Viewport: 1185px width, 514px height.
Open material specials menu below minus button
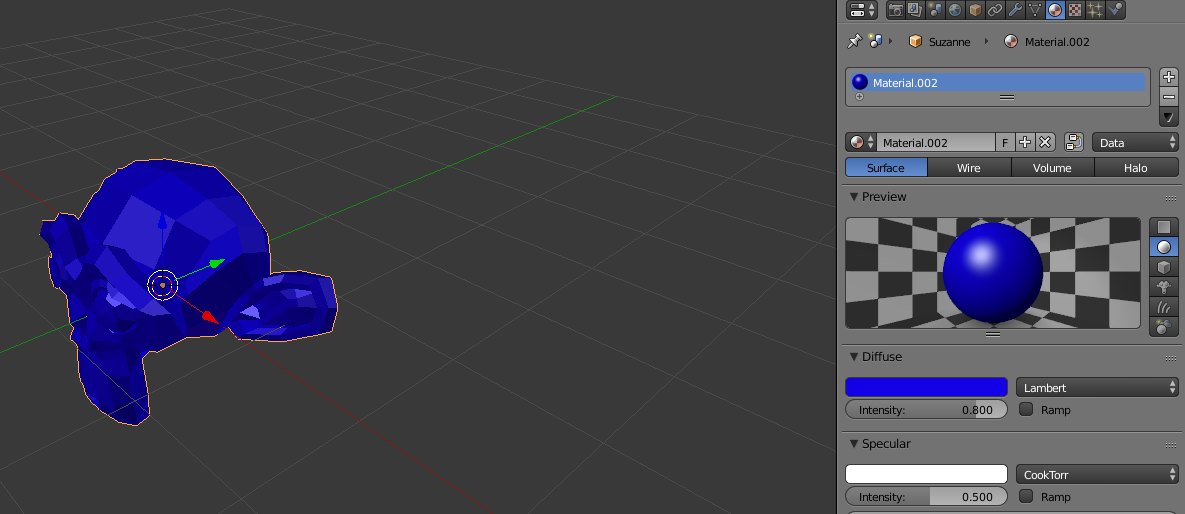1168,117
